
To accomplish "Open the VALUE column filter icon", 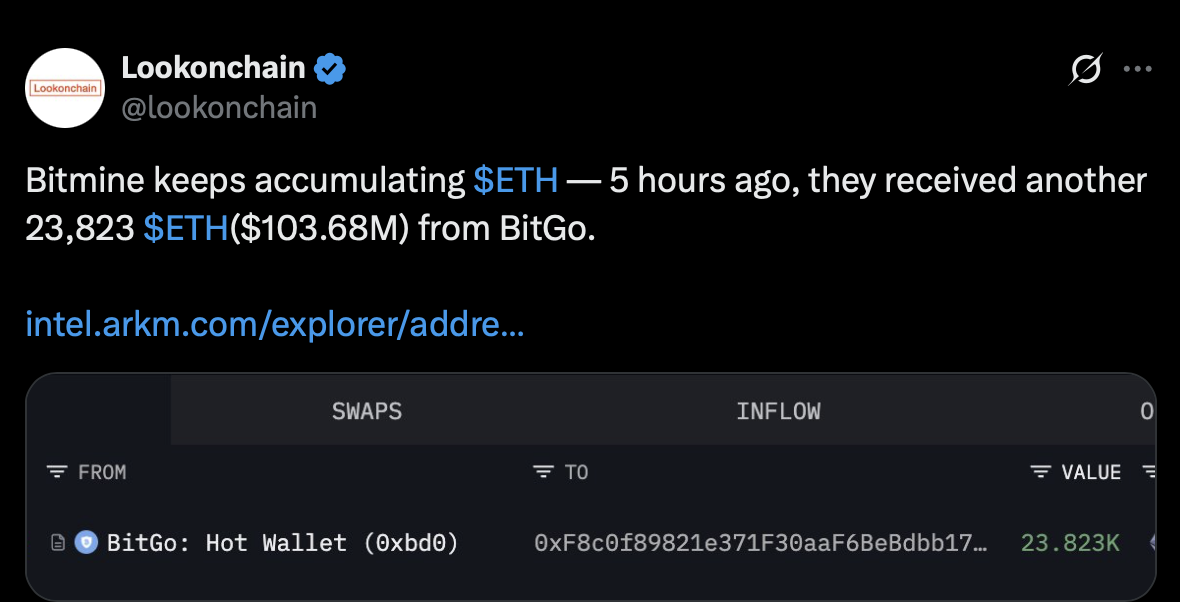I will pos(1041,472).
